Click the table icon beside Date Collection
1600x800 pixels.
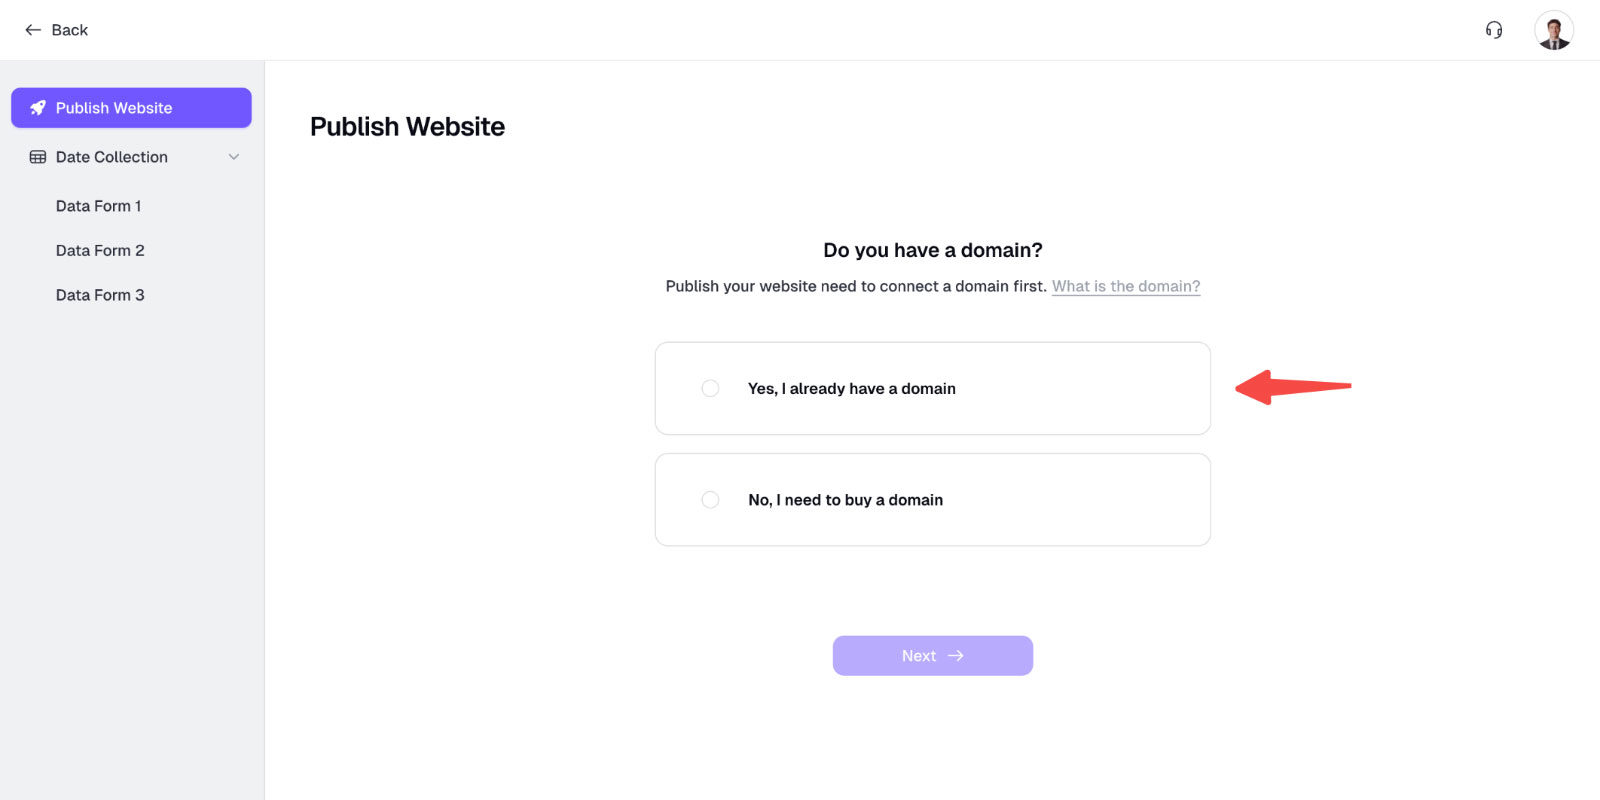[x=38, y=157]
